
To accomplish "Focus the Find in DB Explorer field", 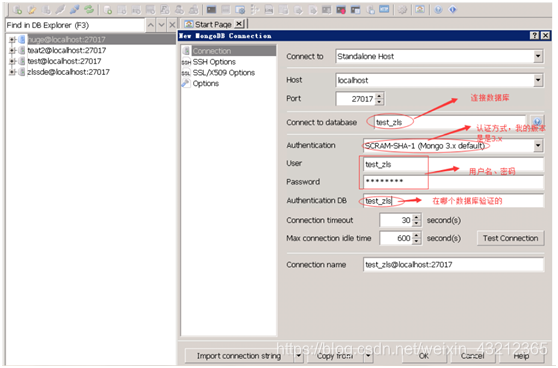I will 75,25.
